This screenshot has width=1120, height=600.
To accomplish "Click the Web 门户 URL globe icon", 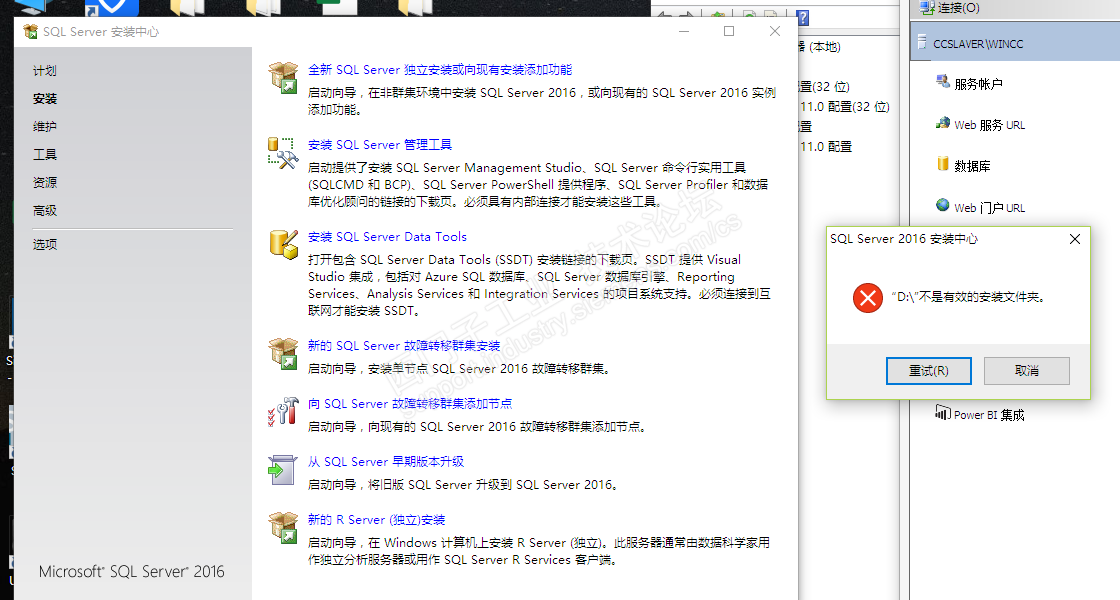I will (943, 206).
